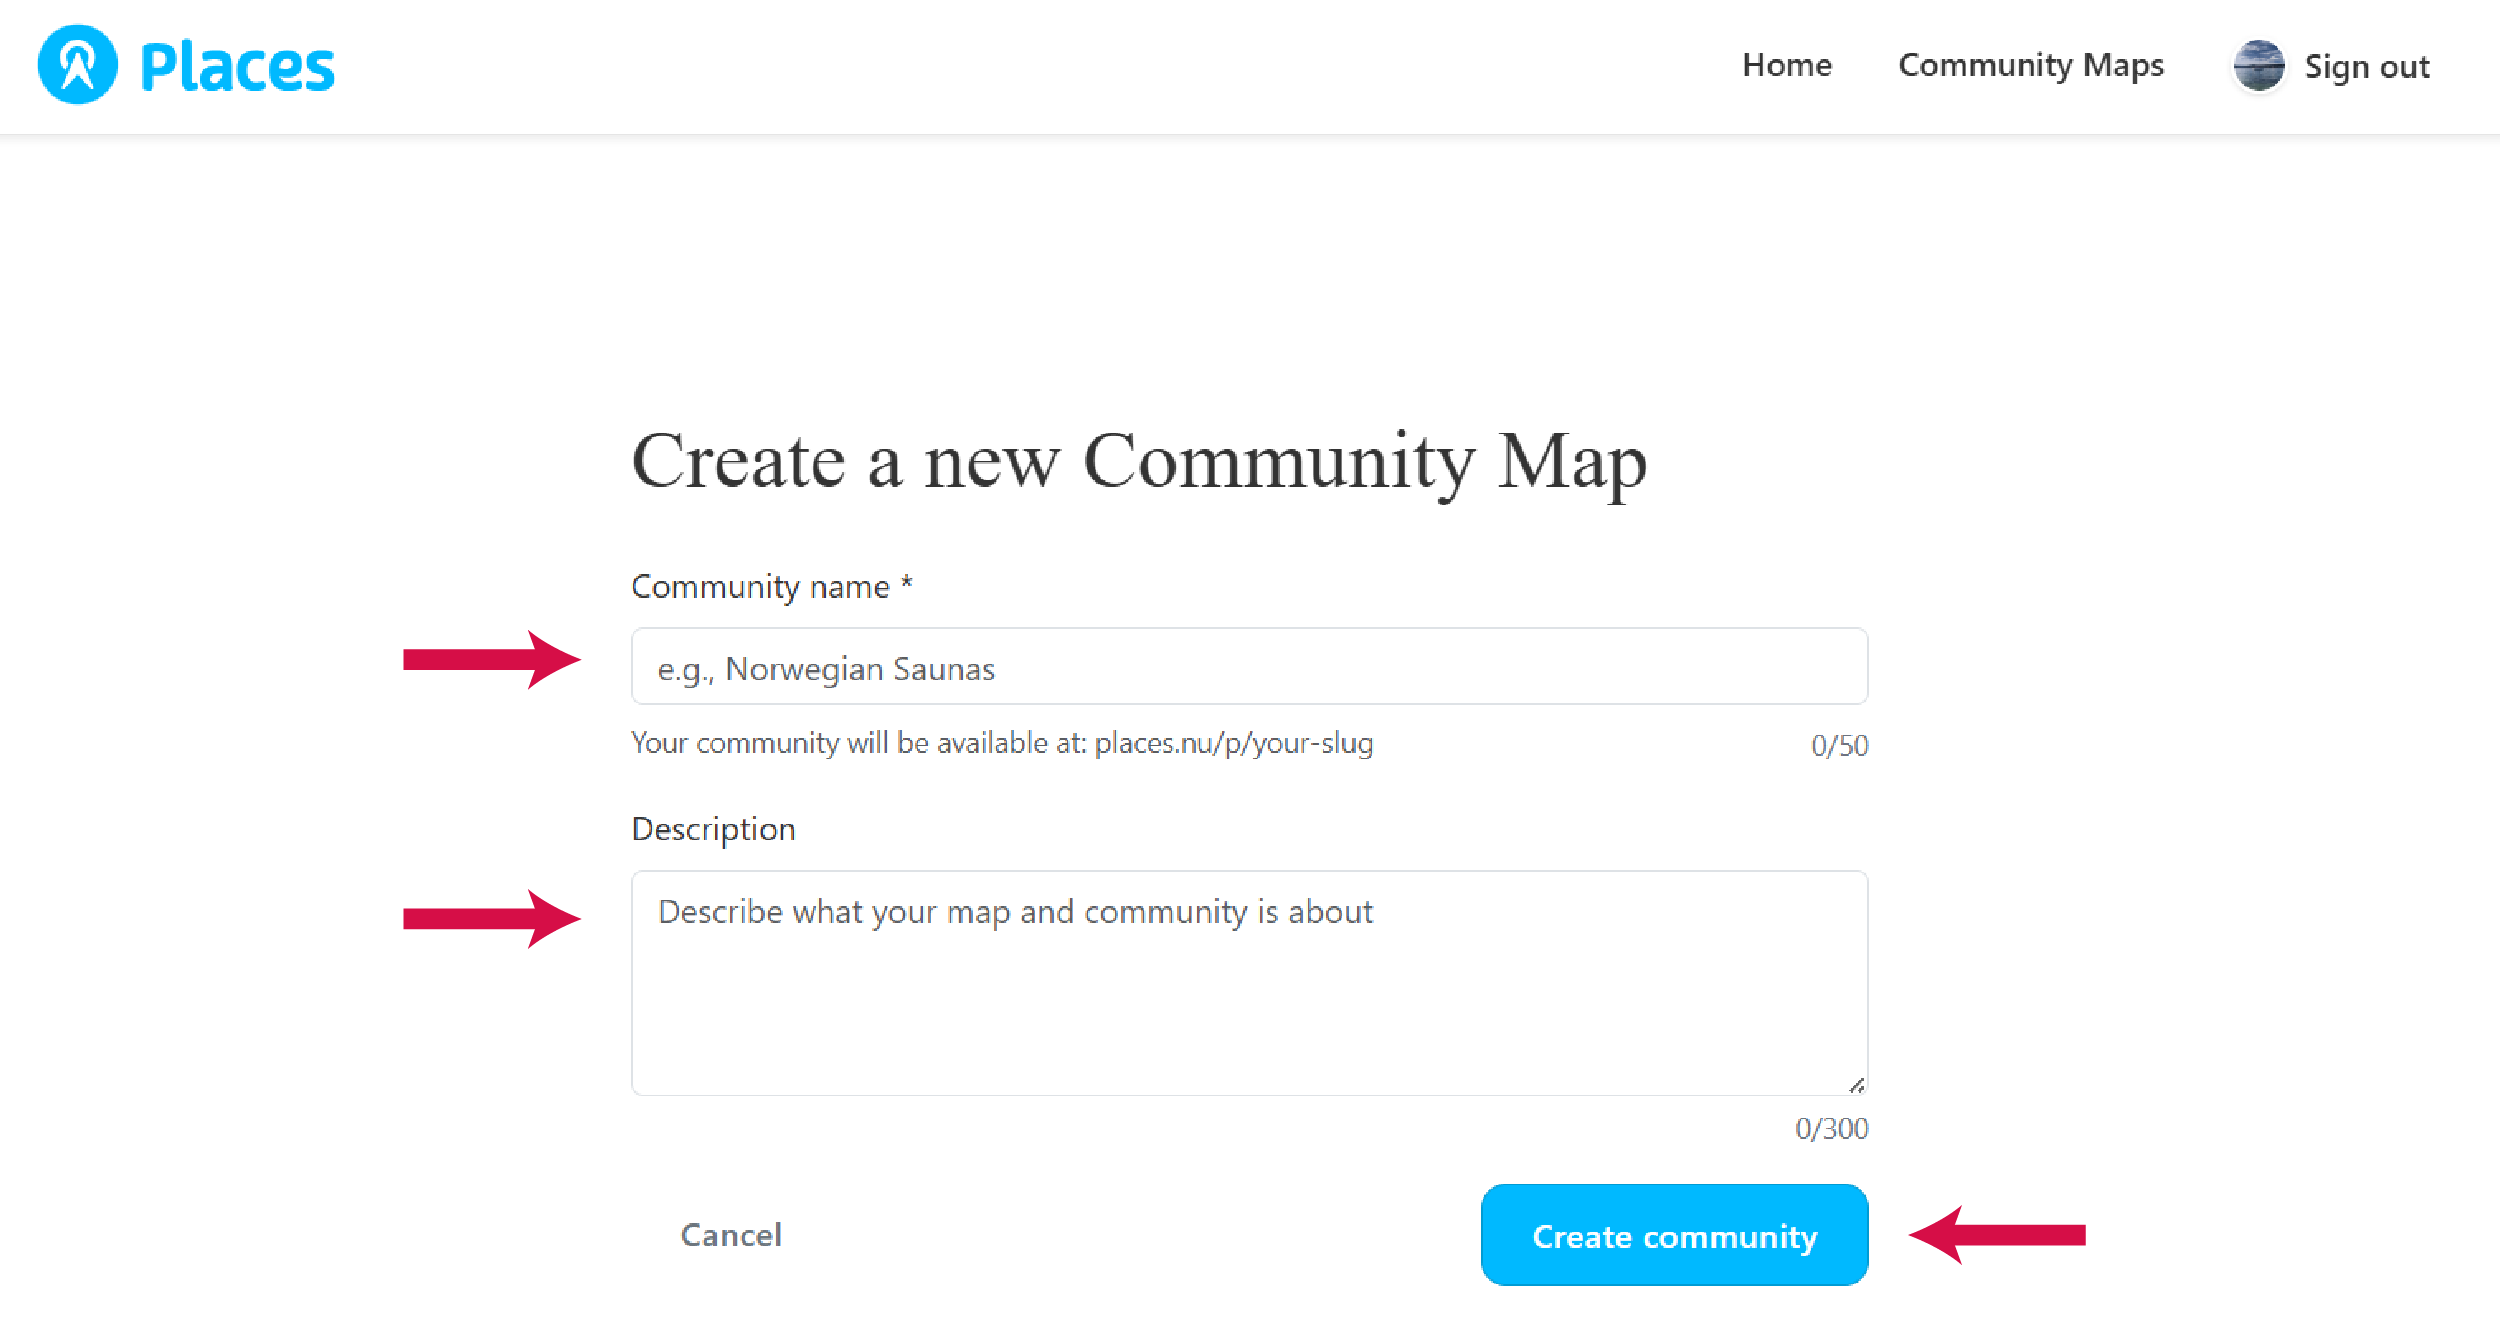Click the 0/300 character counter
Screen dimensions: 2500x1343
click(x=1832, y=1128)
